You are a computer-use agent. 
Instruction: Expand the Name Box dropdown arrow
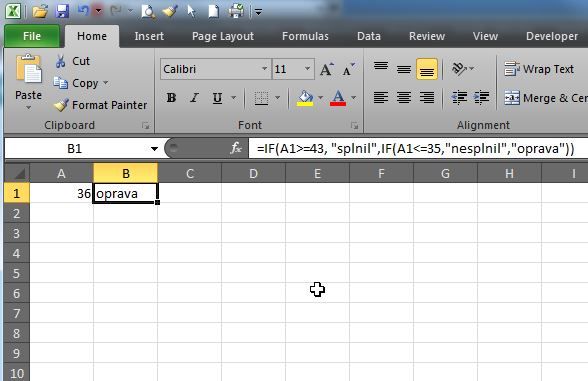coord(154,149)
